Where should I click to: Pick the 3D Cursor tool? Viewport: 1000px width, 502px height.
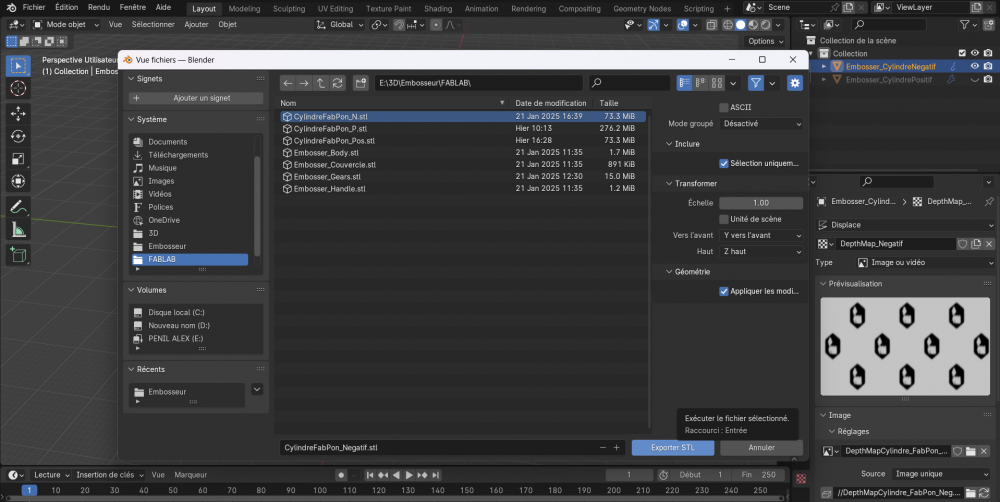click(x=18, y=88)
